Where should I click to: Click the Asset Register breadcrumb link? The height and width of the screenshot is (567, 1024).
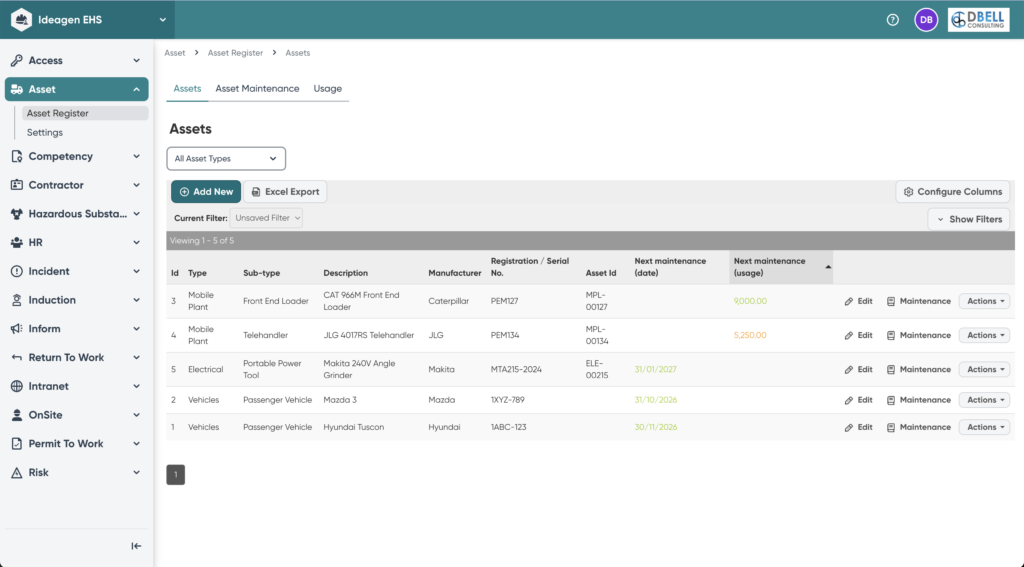click(x=235, y=53)
